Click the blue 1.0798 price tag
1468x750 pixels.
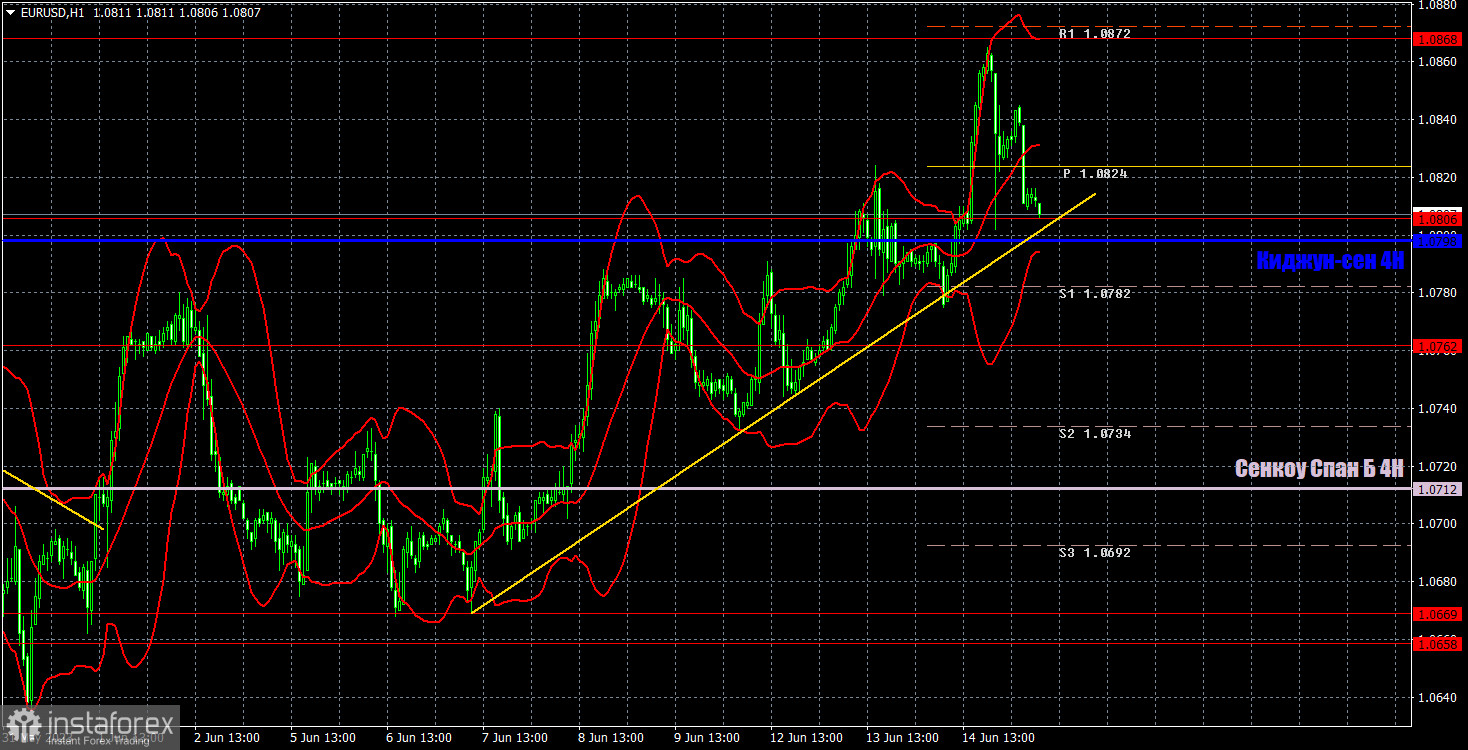[x=1438, y=240]
